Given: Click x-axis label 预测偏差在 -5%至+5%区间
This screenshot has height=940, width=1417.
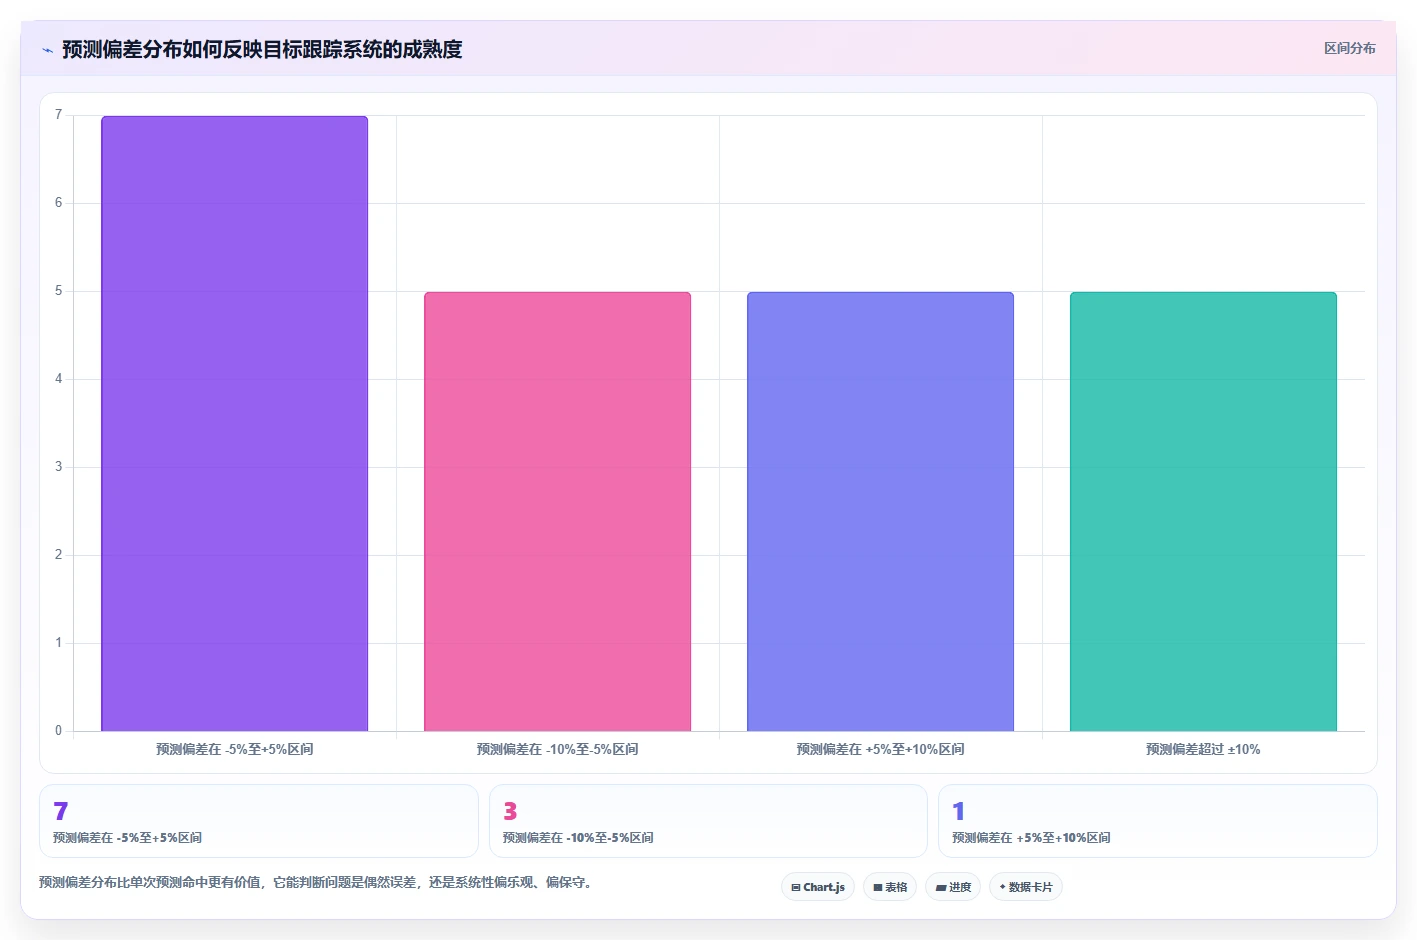Looking at the screenshot, I should tap(235, 749).
